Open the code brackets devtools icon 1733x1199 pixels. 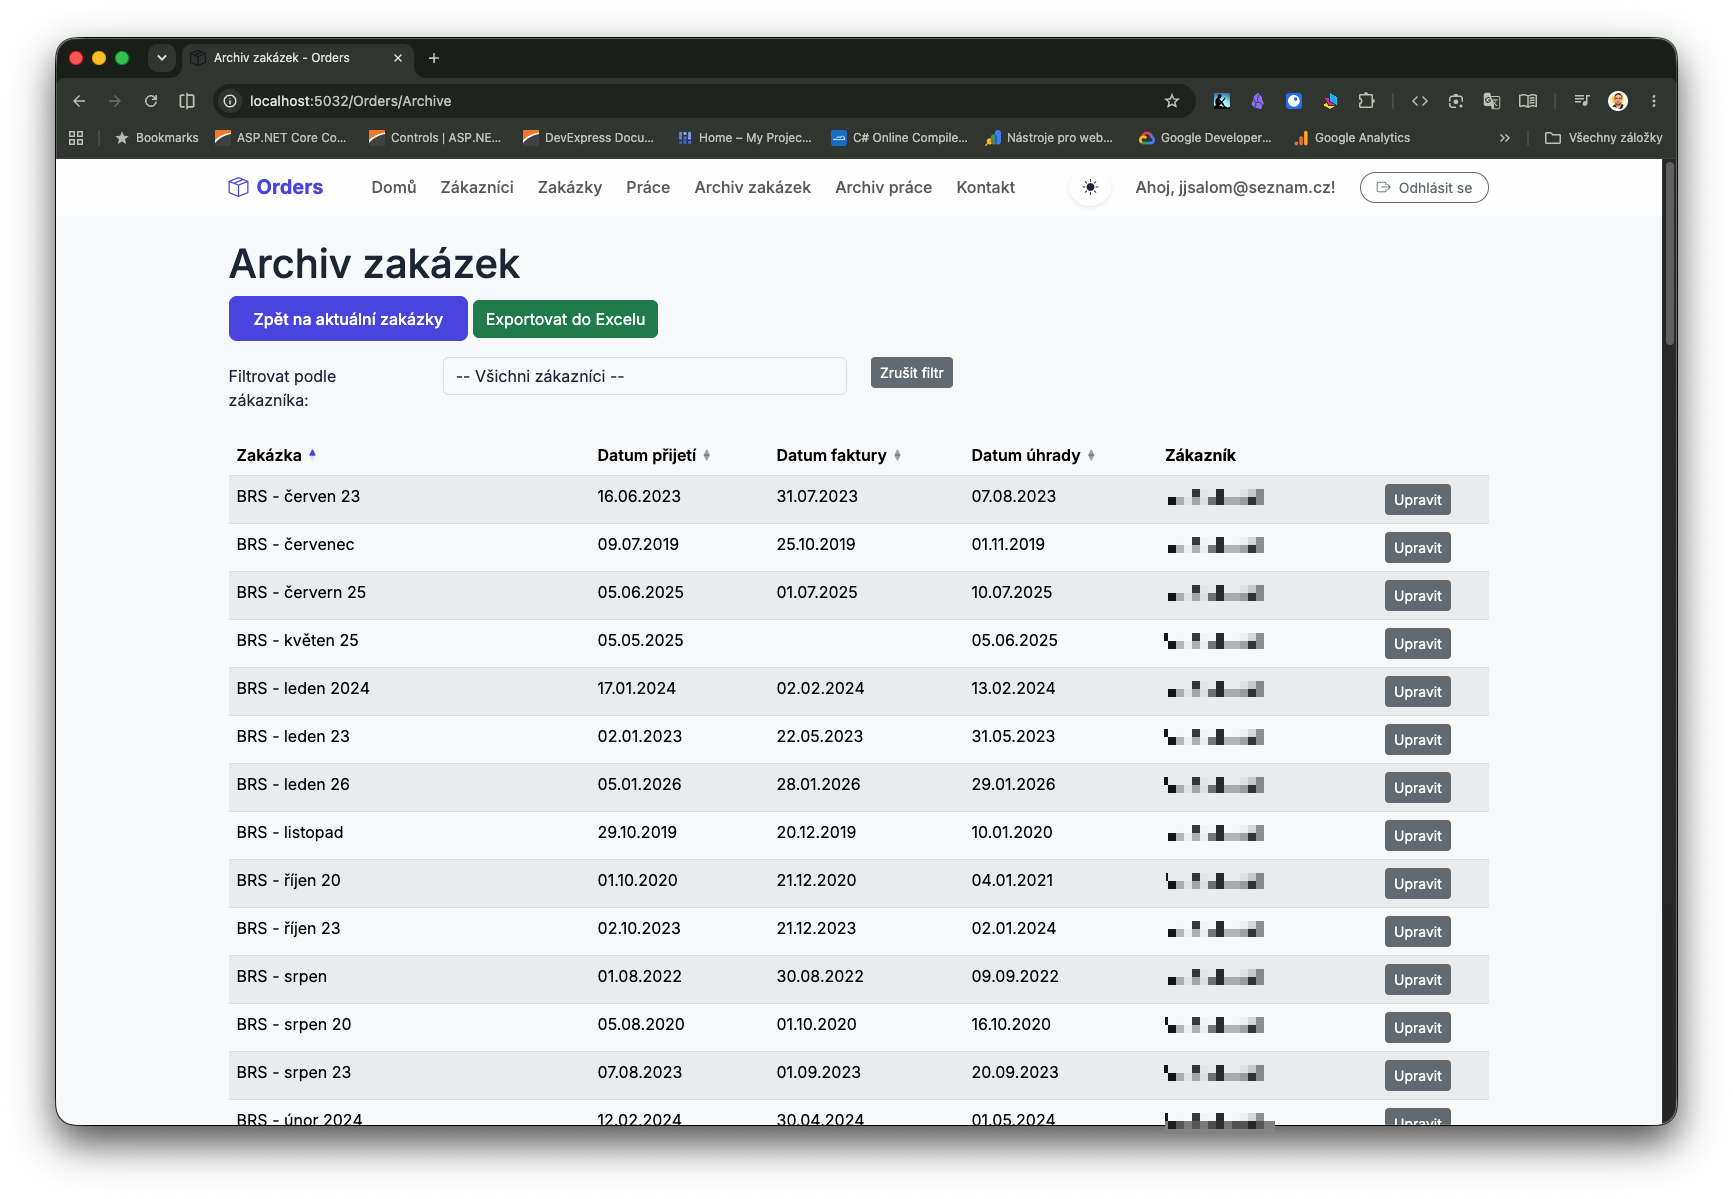1420,101
